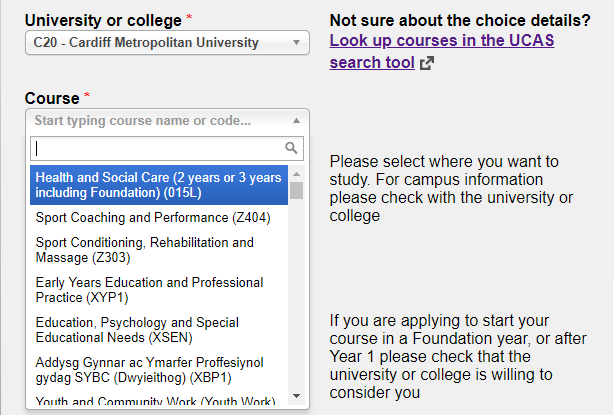Click the course list scroll down arrow

coord(296,397)
